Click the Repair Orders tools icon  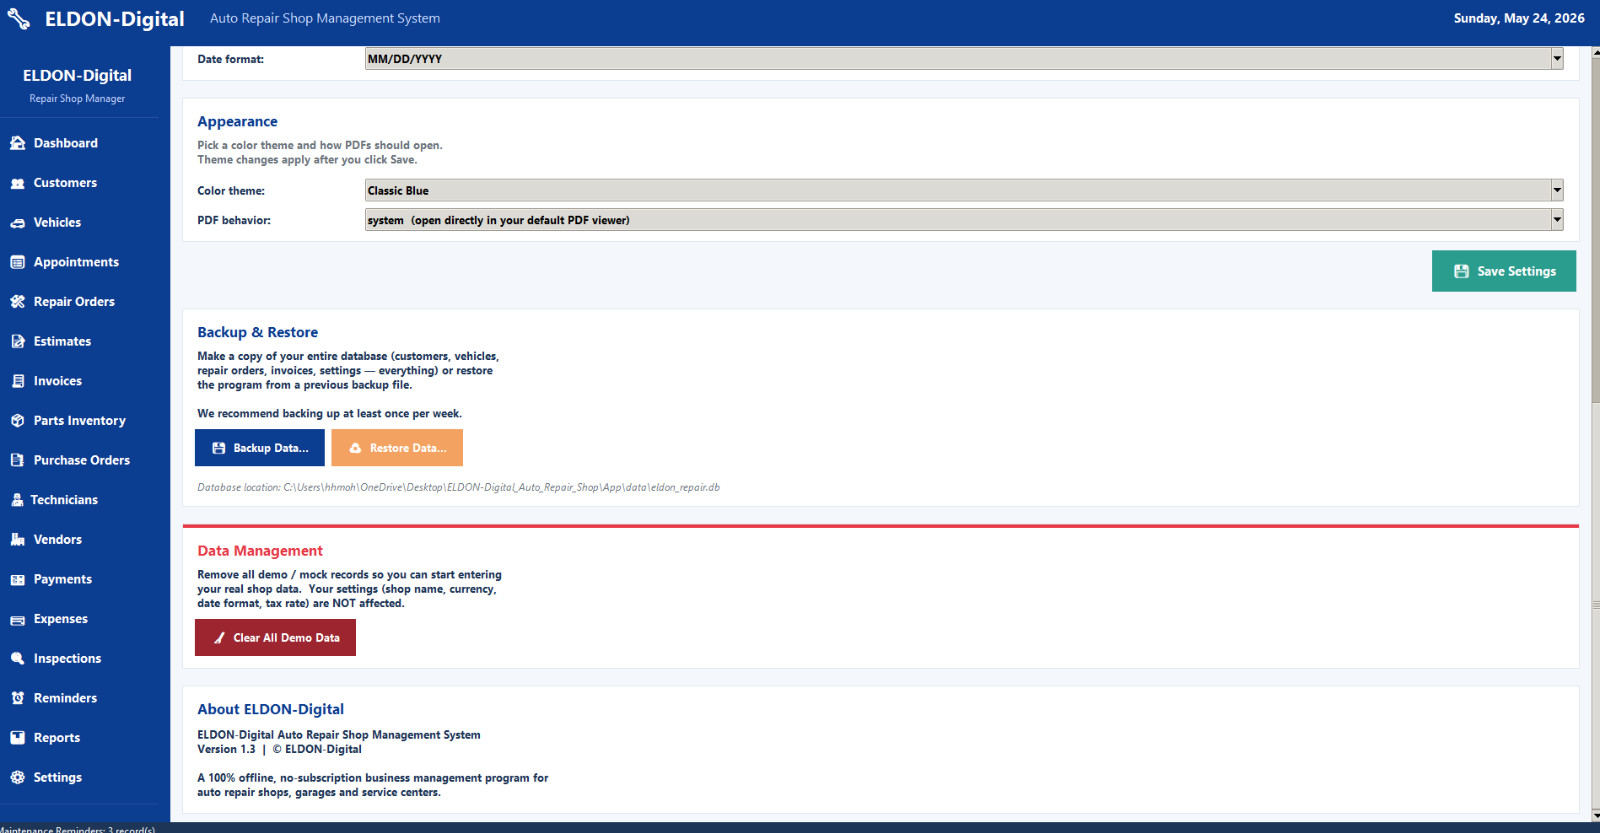(x=17, y=302)
